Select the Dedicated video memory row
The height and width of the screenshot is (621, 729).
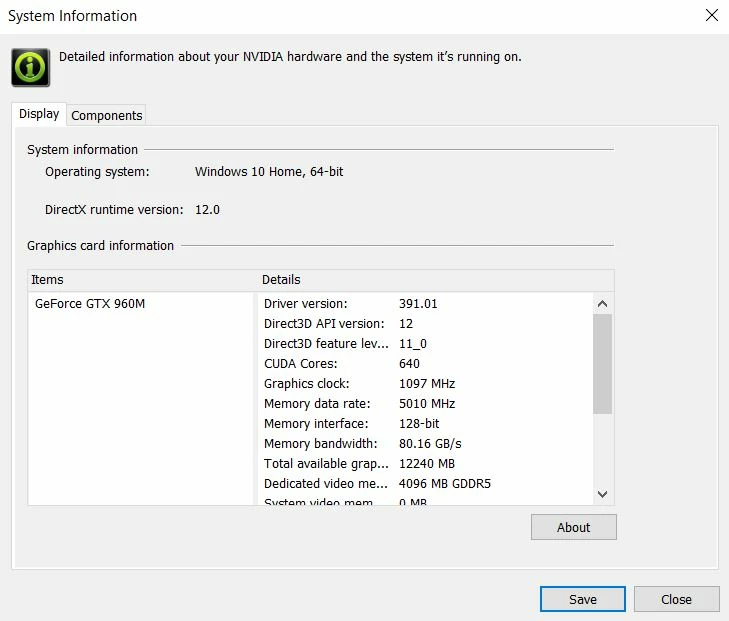pos(425,483)
